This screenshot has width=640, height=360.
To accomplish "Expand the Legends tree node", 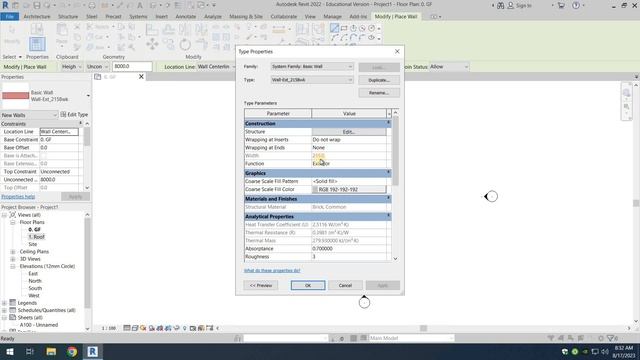I will 4,303.
